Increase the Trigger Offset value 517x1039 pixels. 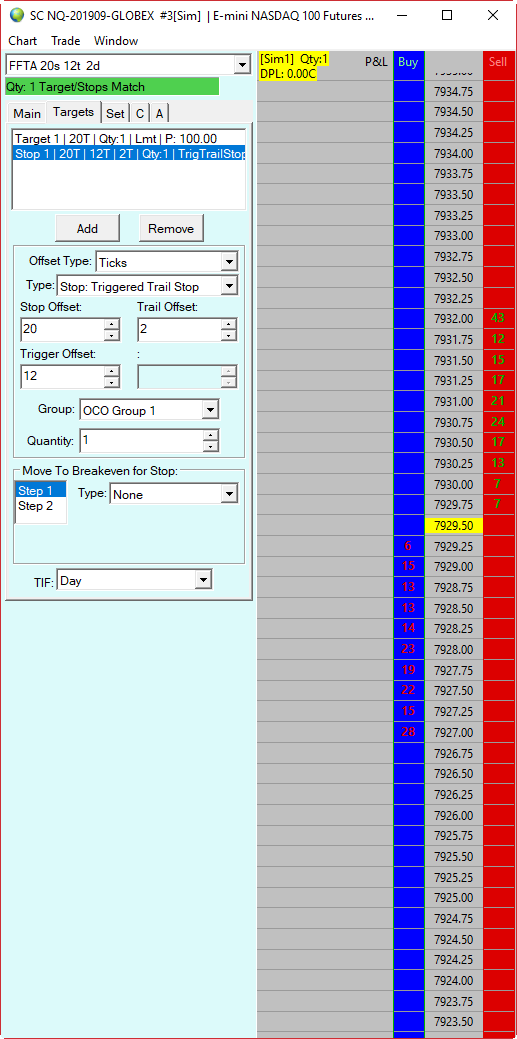[112, 372]
